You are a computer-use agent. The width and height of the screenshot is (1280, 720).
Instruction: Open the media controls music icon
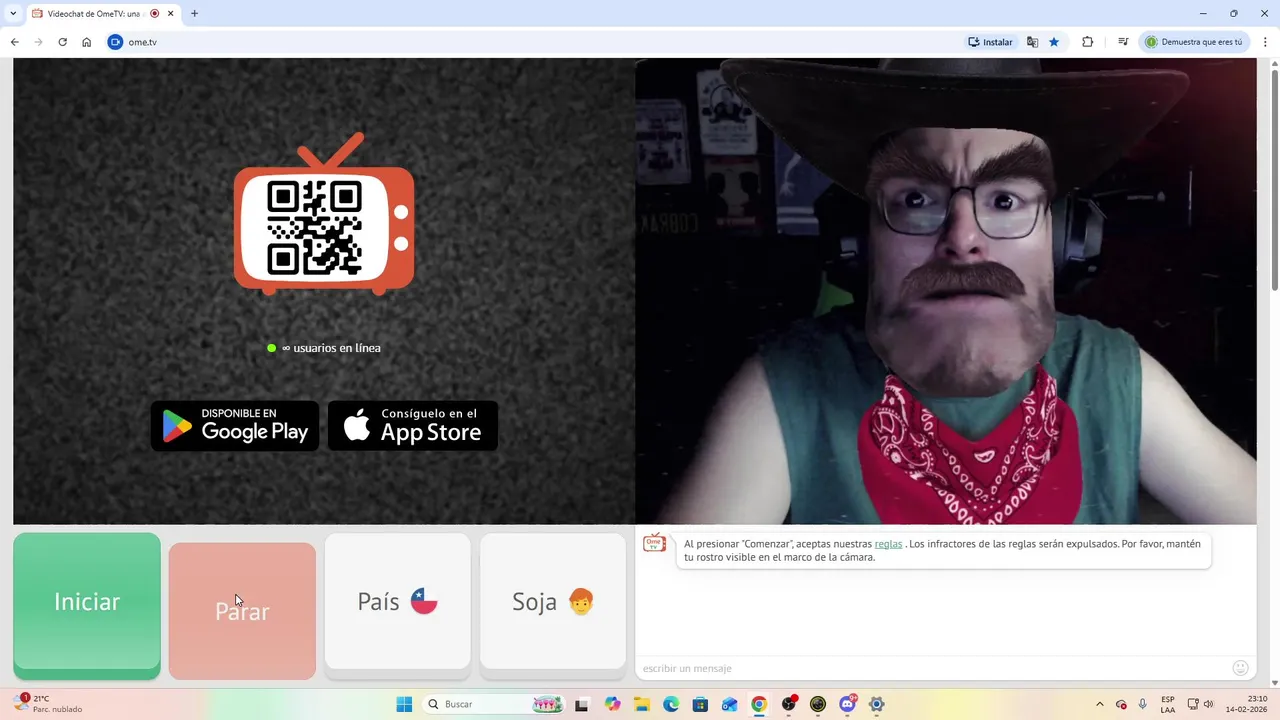[x=1123, y=42]
